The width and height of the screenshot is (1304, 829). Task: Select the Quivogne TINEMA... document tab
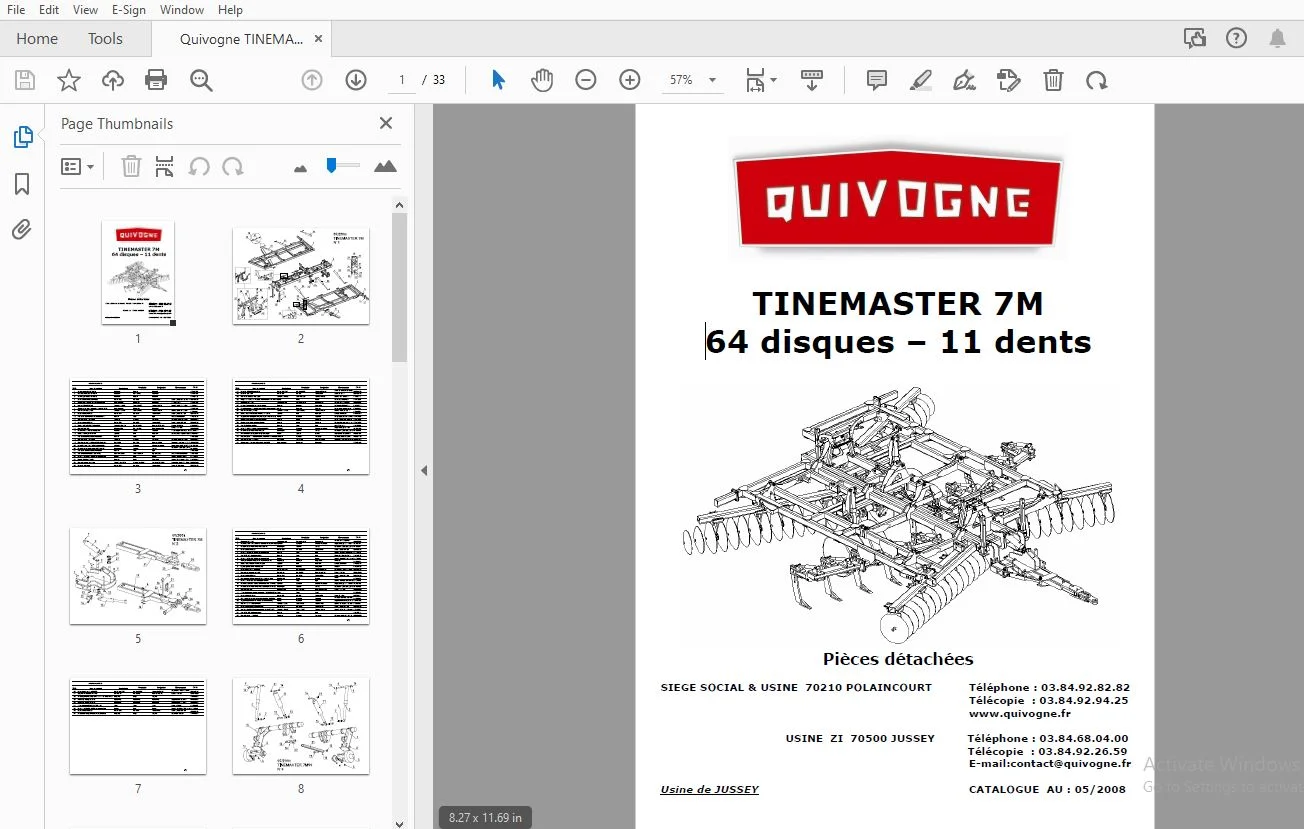point(241,39)
